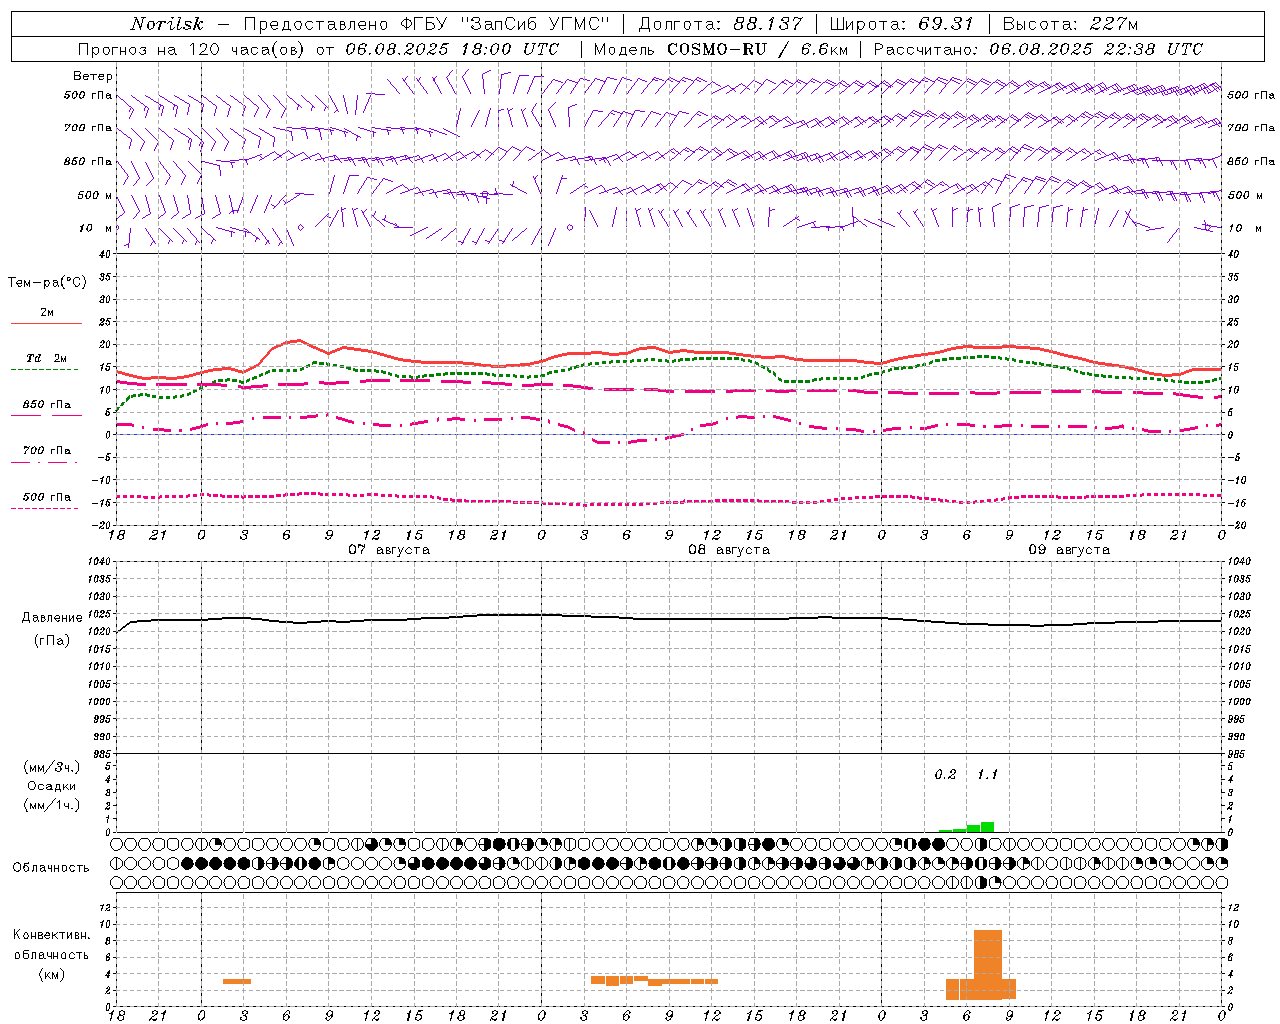This screenshot has height=1024, width=1280.
Task: Click the '07 августа' date label
Action: click(389, 550)
